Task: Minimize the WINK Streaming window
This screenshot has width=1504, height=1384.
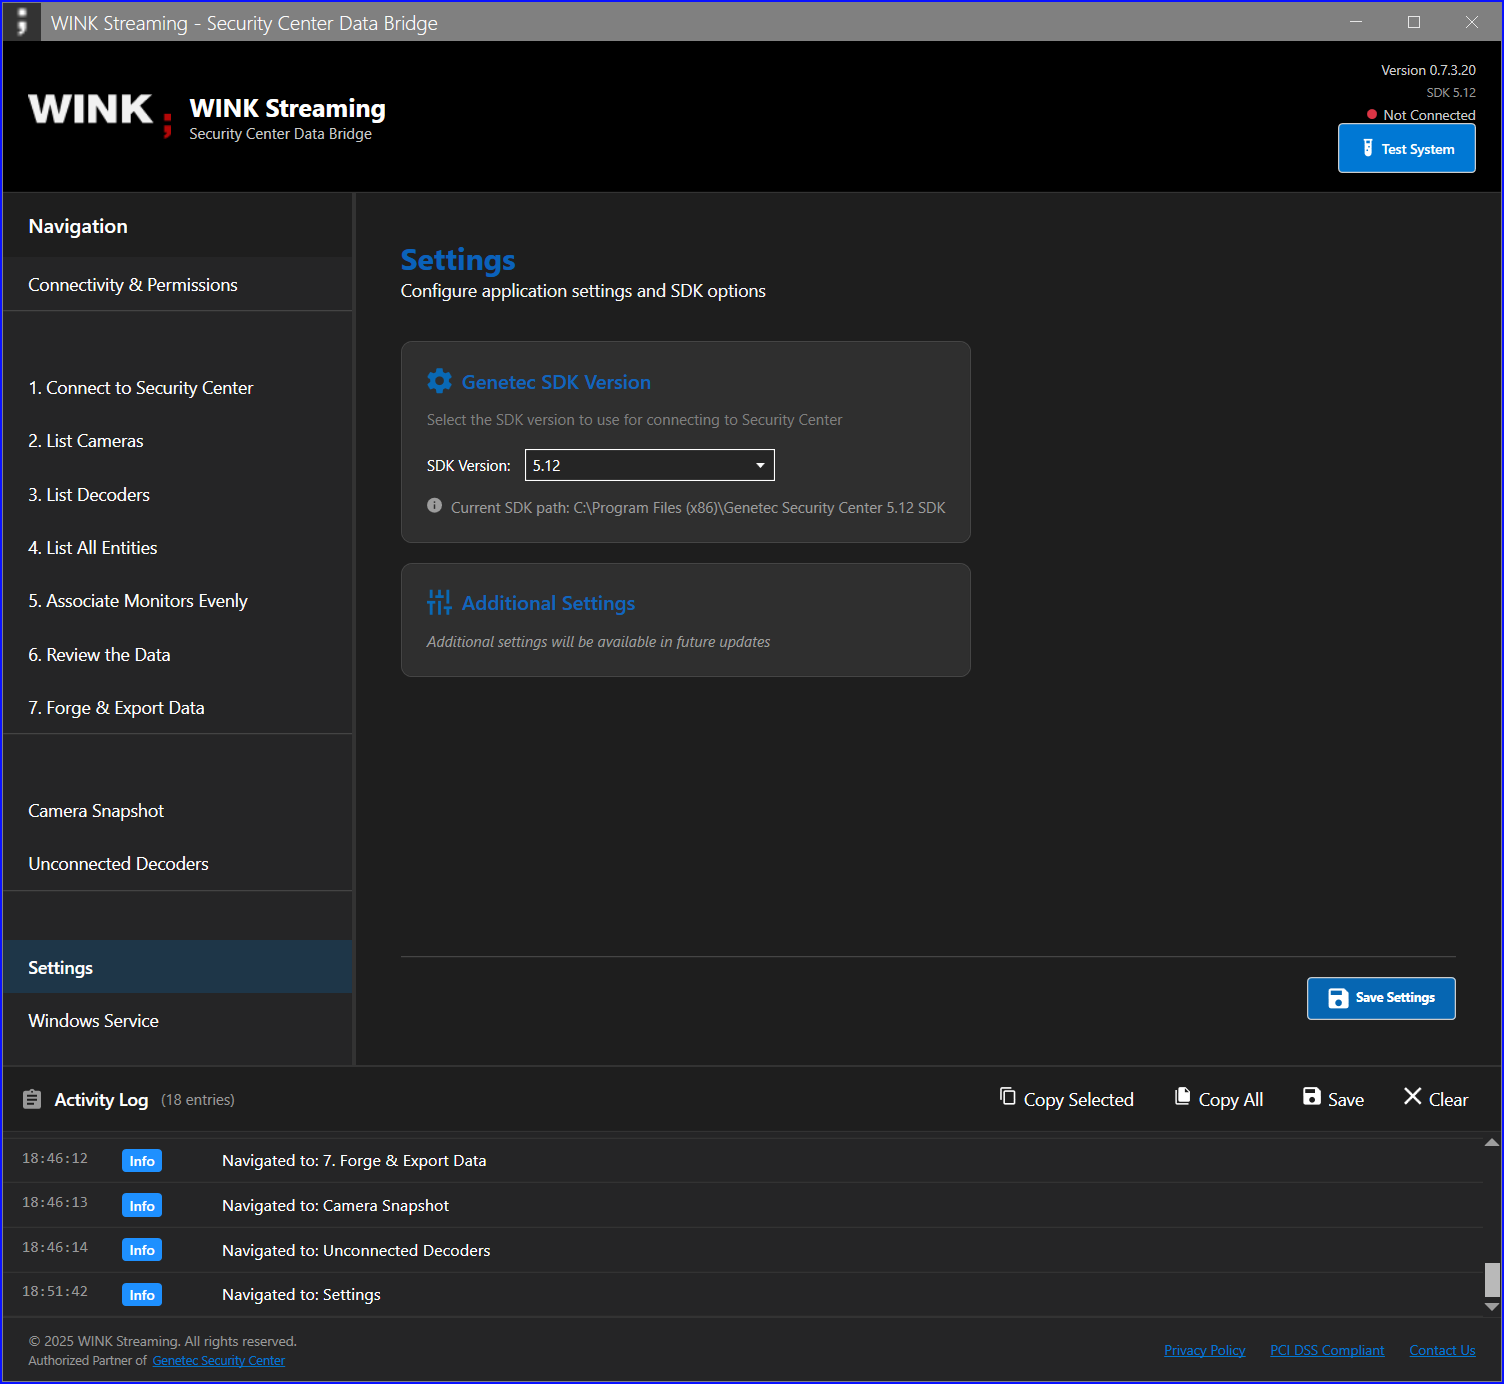Action: pos(1356,22)
